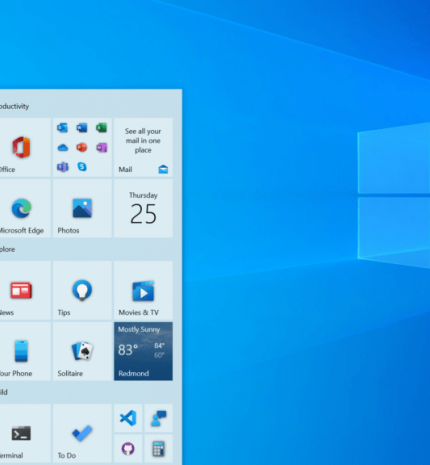Open the News tile
430x465 pixels.
25,290
